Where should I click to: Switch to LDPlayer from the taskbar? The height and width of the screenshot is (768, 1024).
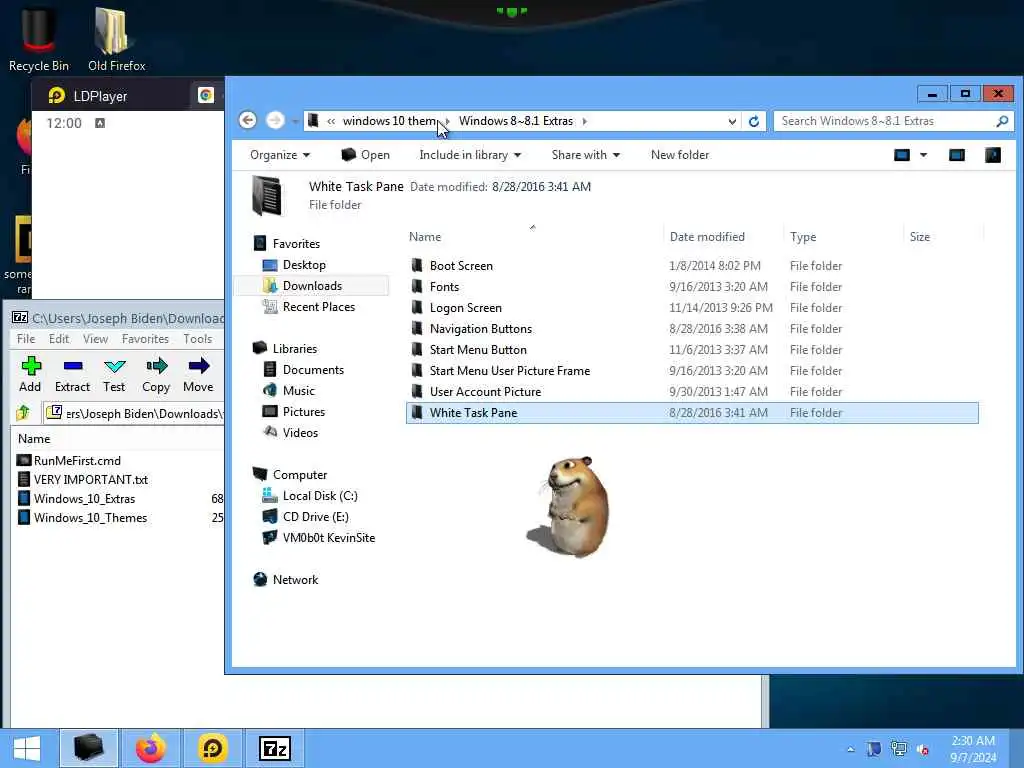[x=213, y=748]
